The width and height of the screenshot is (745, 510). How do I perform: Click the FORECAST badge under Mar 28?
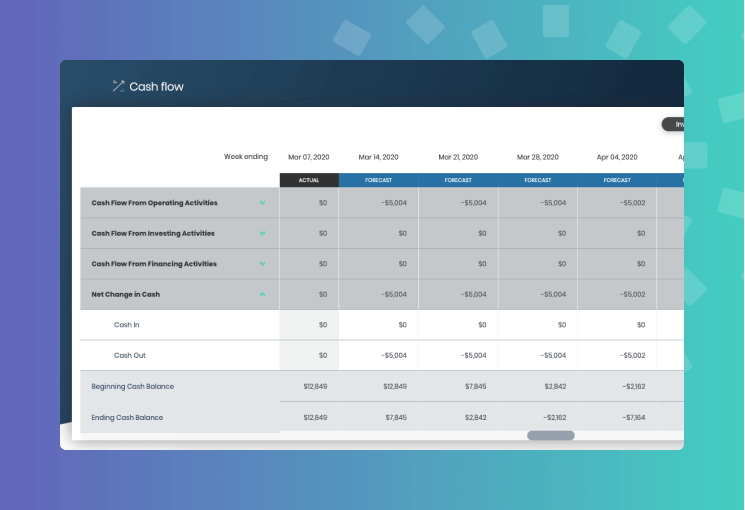point(538,180)
